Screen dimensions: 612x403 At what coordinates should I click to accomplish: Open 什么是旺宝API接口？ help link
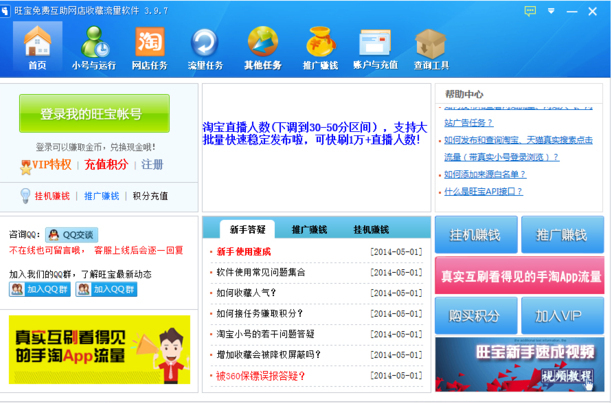pos(483,191)
